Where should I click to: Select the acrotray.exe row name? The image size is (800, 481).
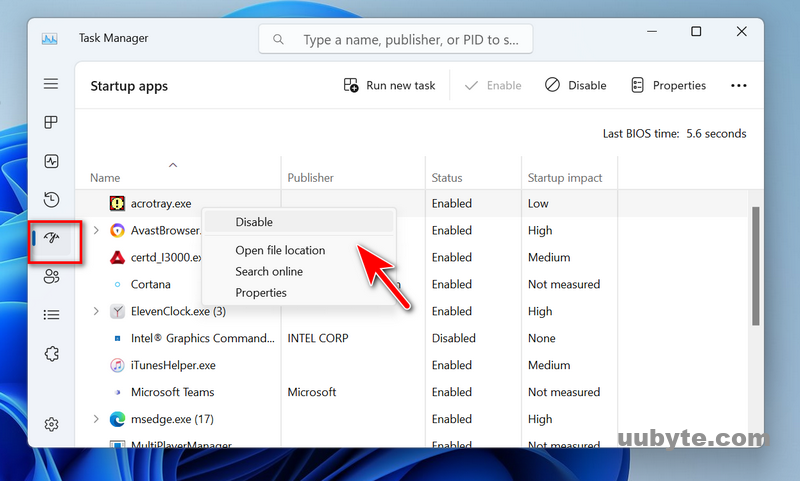(x=161, y=204)
